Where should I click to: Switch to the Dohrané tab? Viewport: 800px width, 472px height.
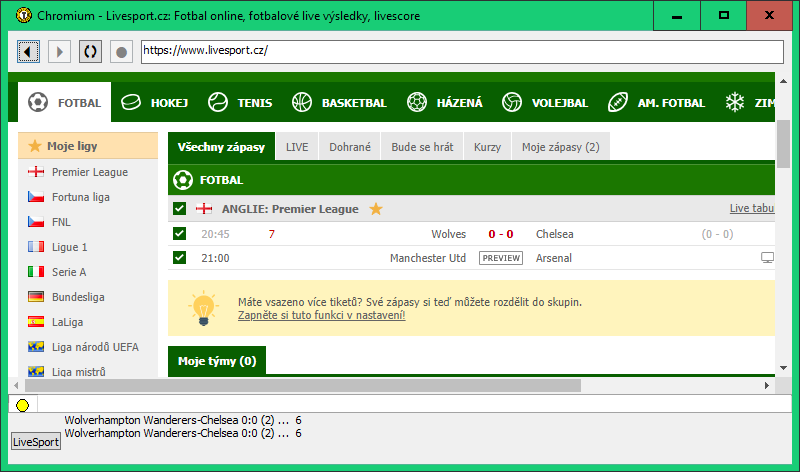tap(350, 147)
